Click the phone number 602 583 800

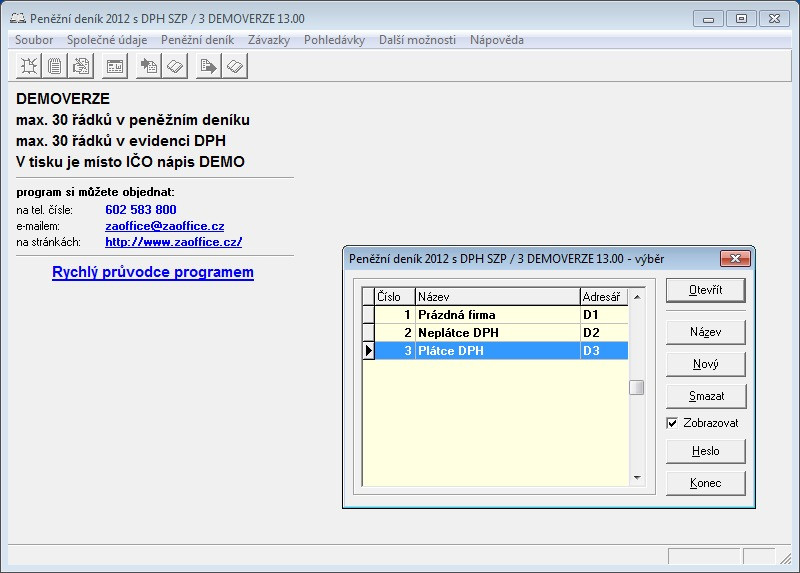click(x=141, y=210)
